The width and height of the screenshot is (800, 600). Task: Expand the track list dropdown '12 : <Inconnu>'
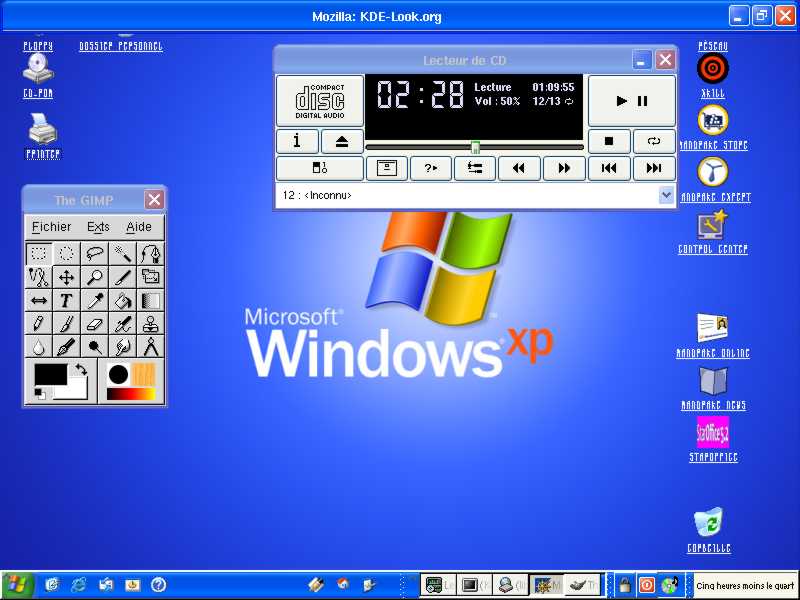(666, 195)
